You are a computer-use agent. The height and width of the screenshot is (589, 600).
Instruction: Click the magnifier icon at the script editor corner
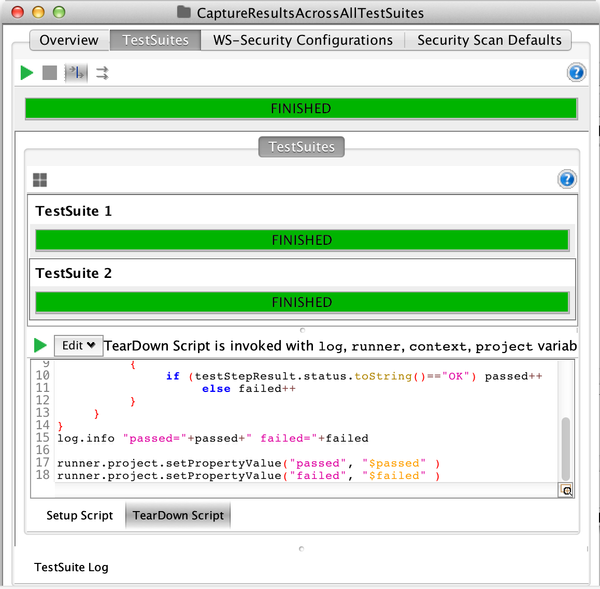[566, 490]
